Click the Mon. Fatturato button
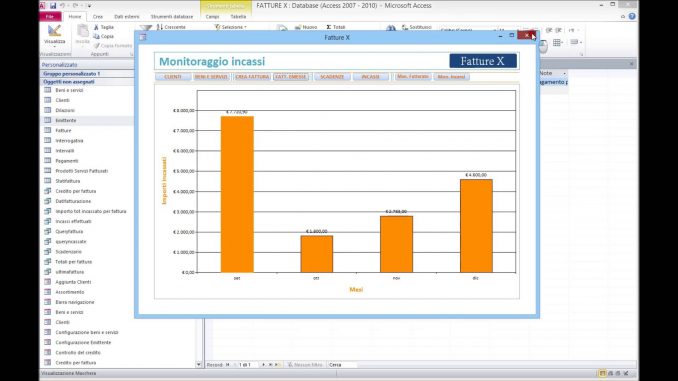The height and width of the screenshot is (381, 678). tap(413, 77)
